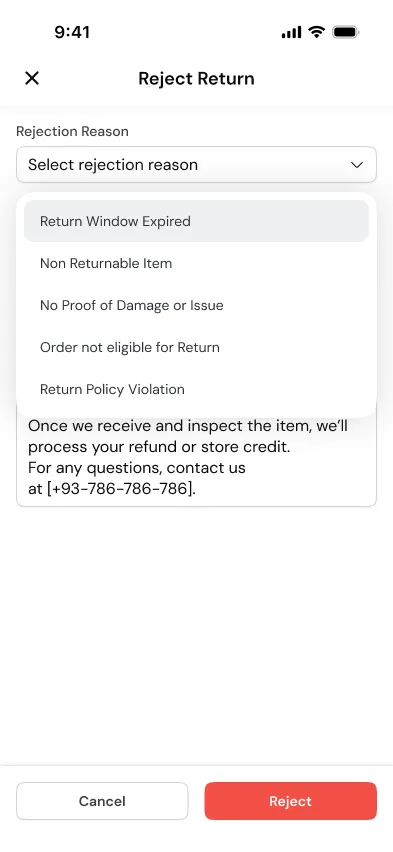This screenshot has height=852, width=393.
Task: Tap the 9:41 clock in status bar
Action: click(72, 32)
